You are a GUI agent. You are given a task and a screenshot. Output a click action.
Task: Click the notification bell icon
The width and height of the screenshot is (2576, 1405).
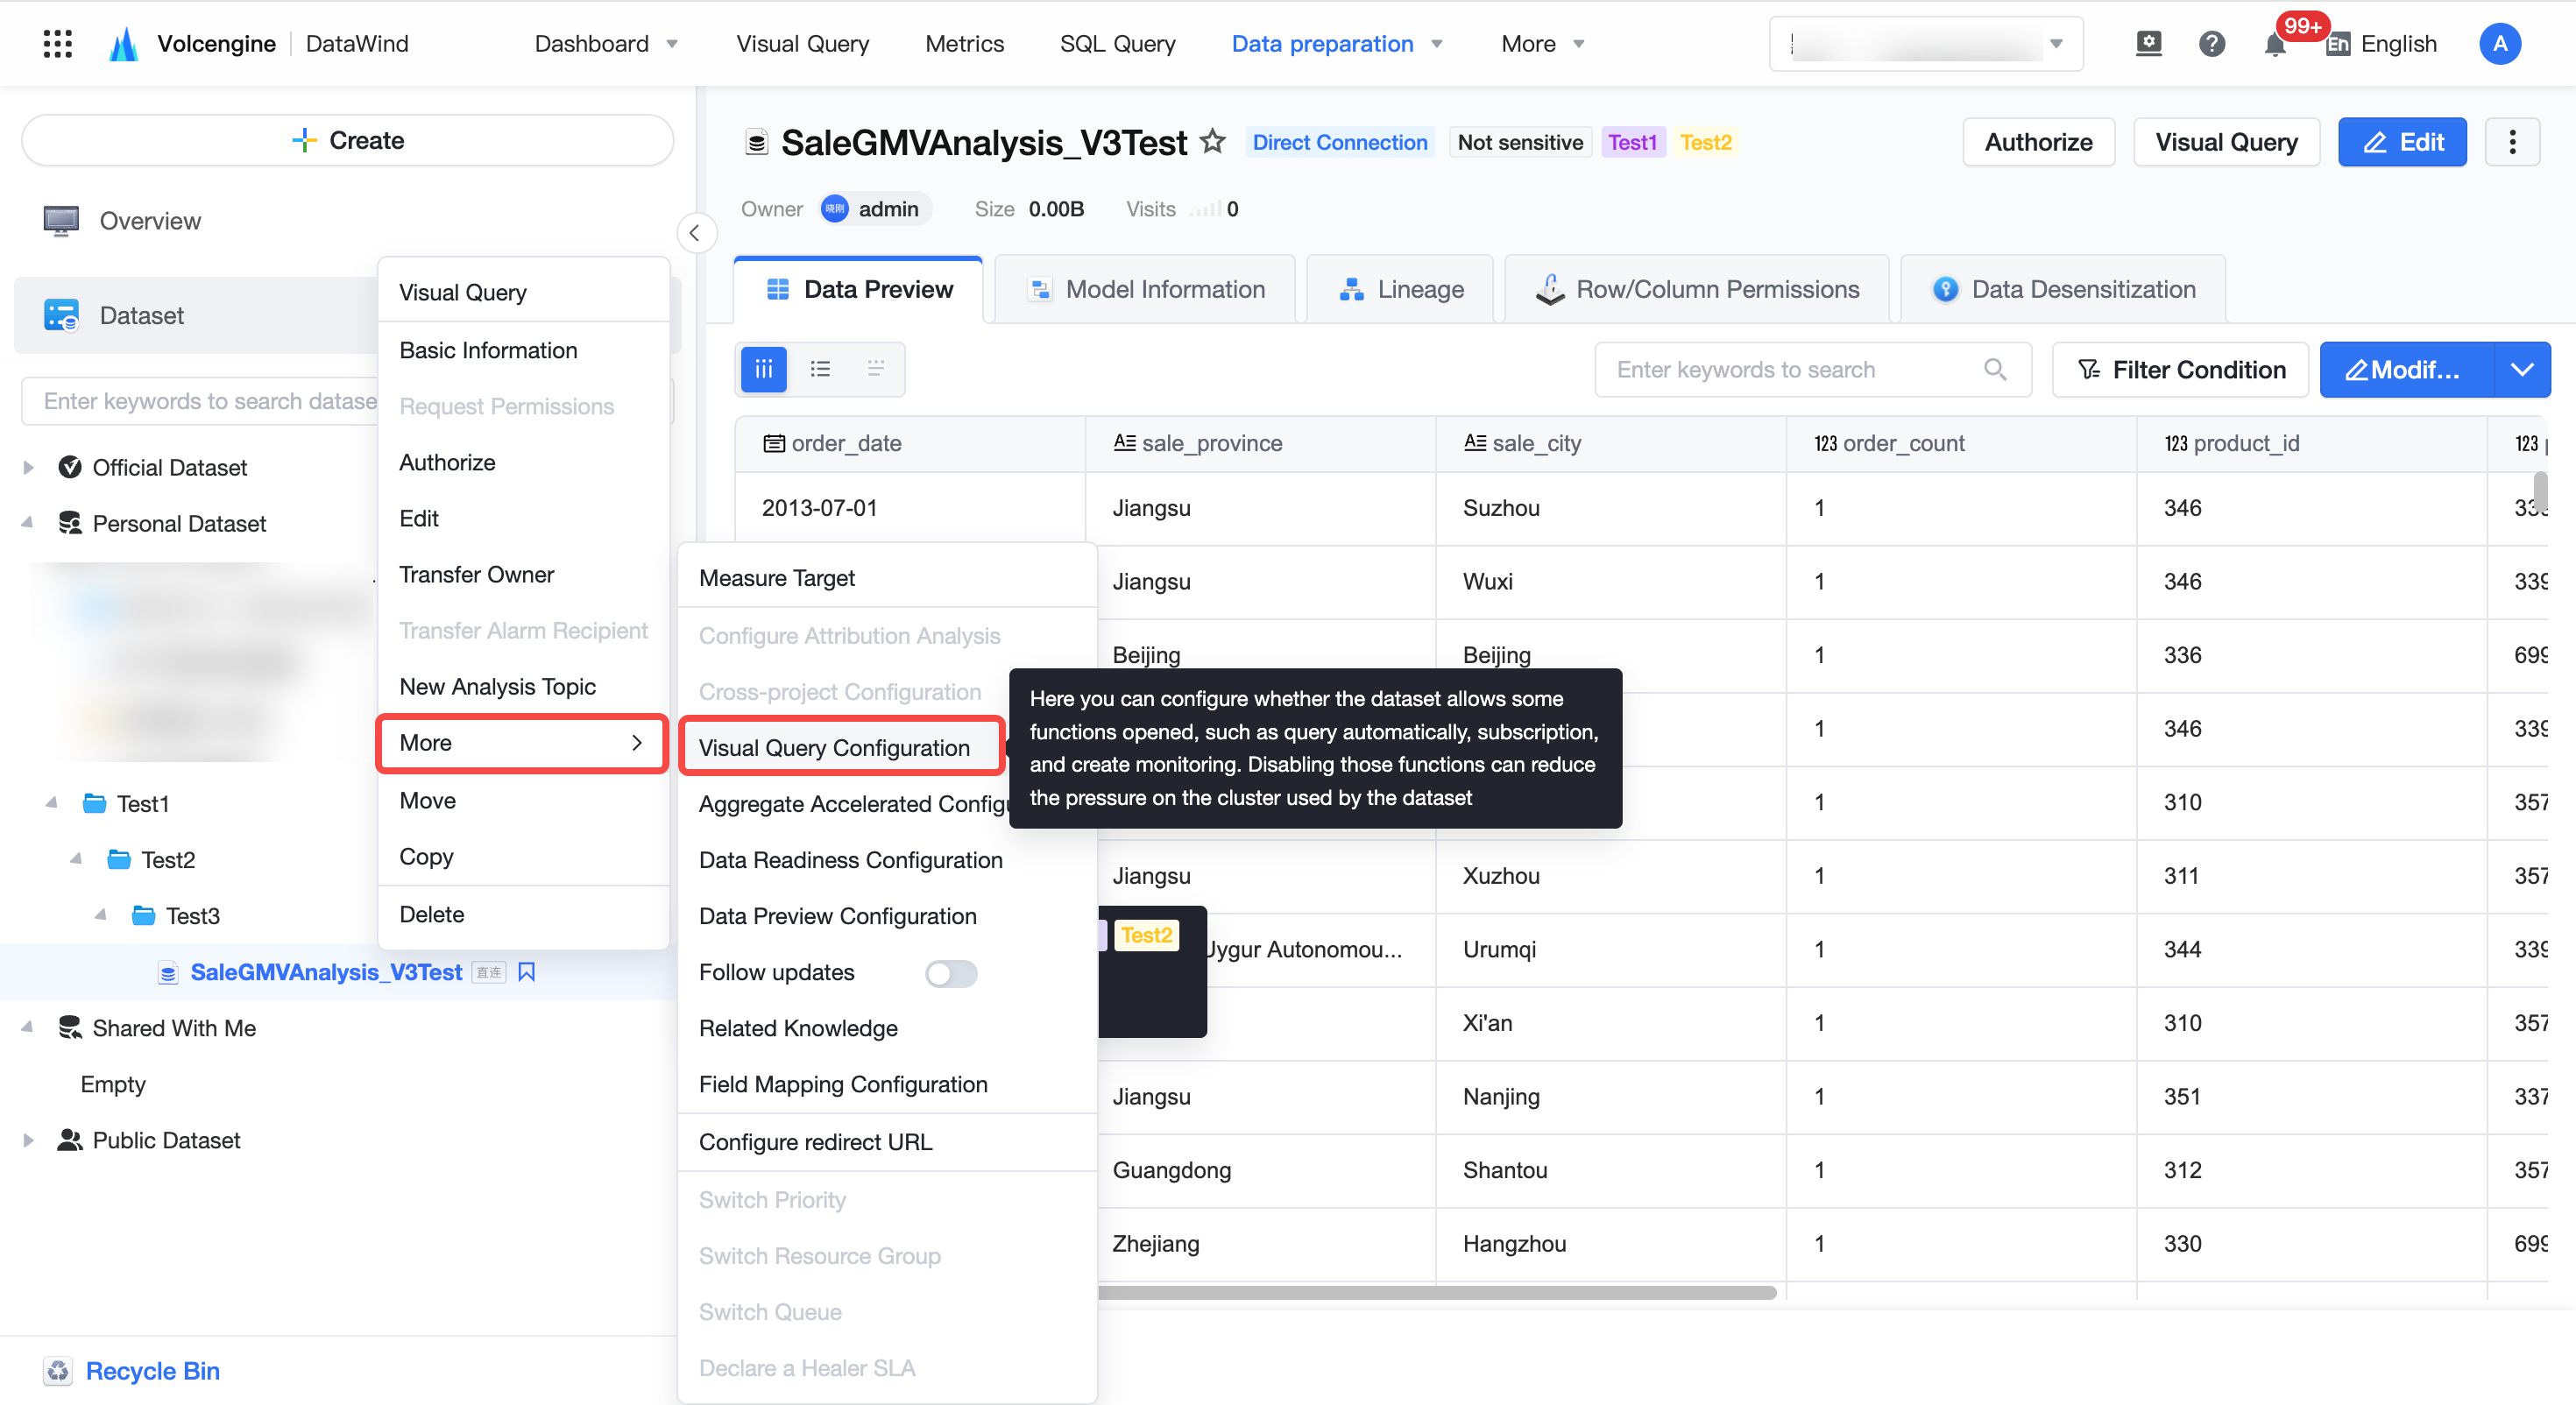2274,44
